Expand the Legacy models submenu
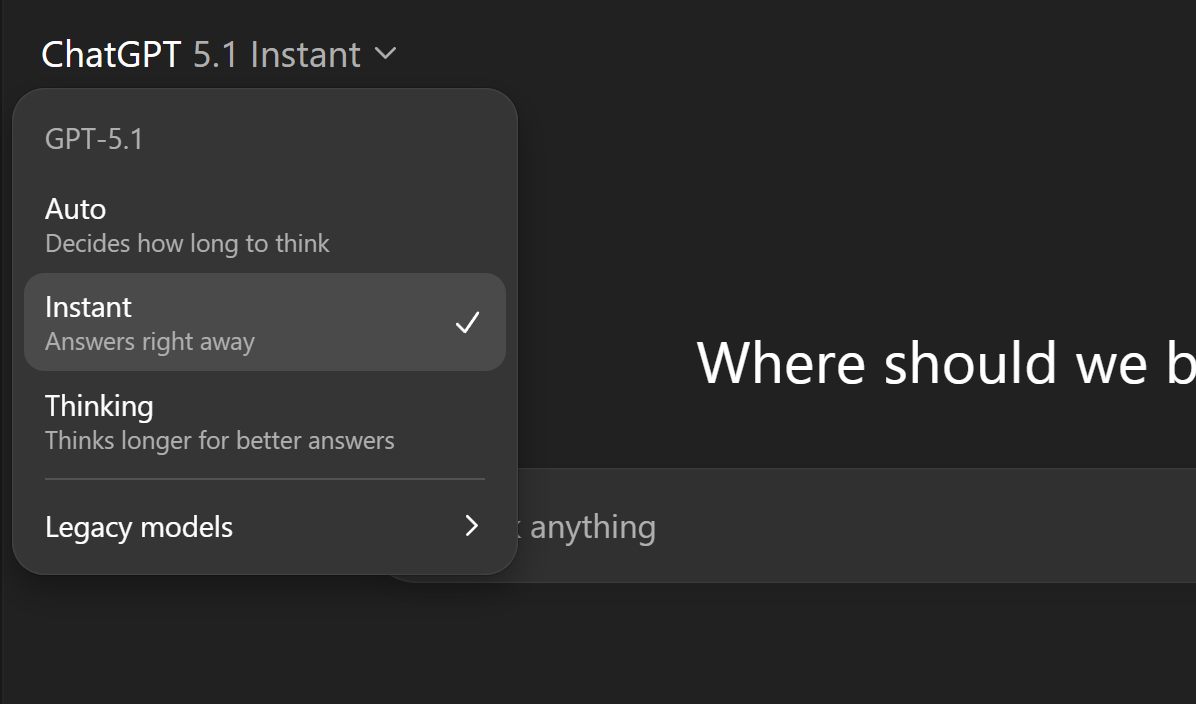This screenshot has height=704, width=1196. click(139, 527)
